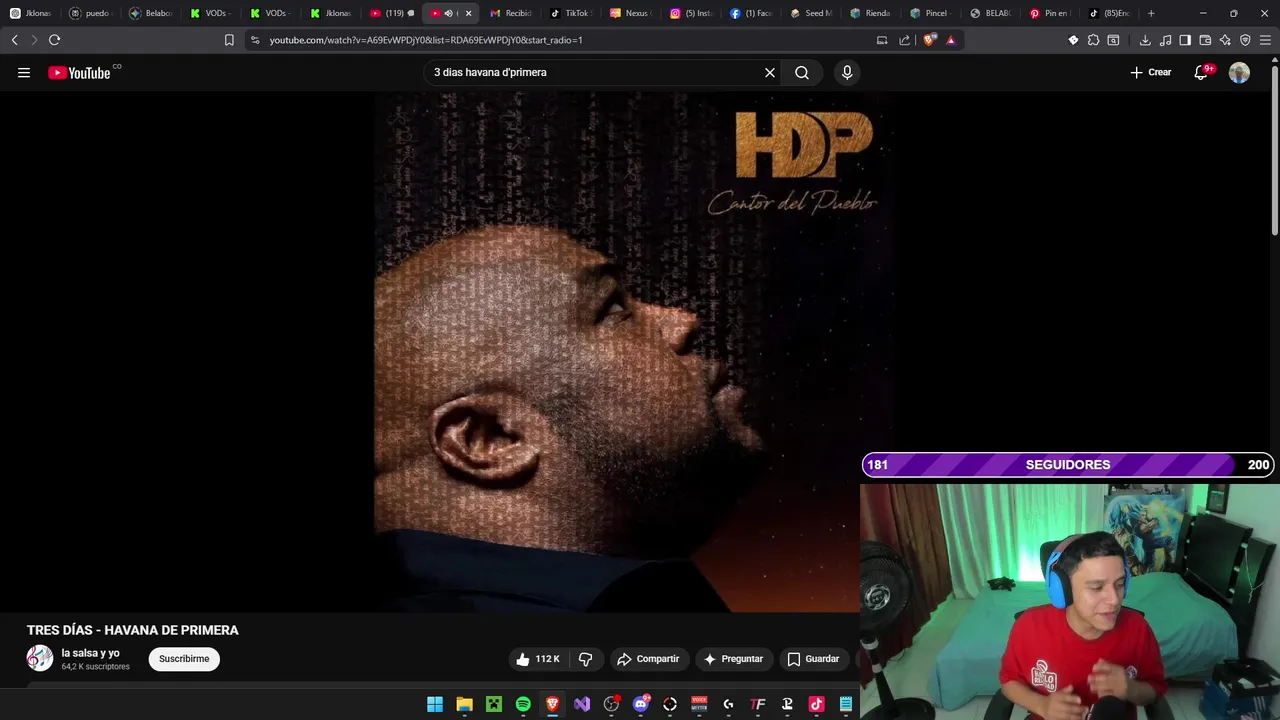
Task: Open la salsa y yo channel name
Action: coord(90,653)
